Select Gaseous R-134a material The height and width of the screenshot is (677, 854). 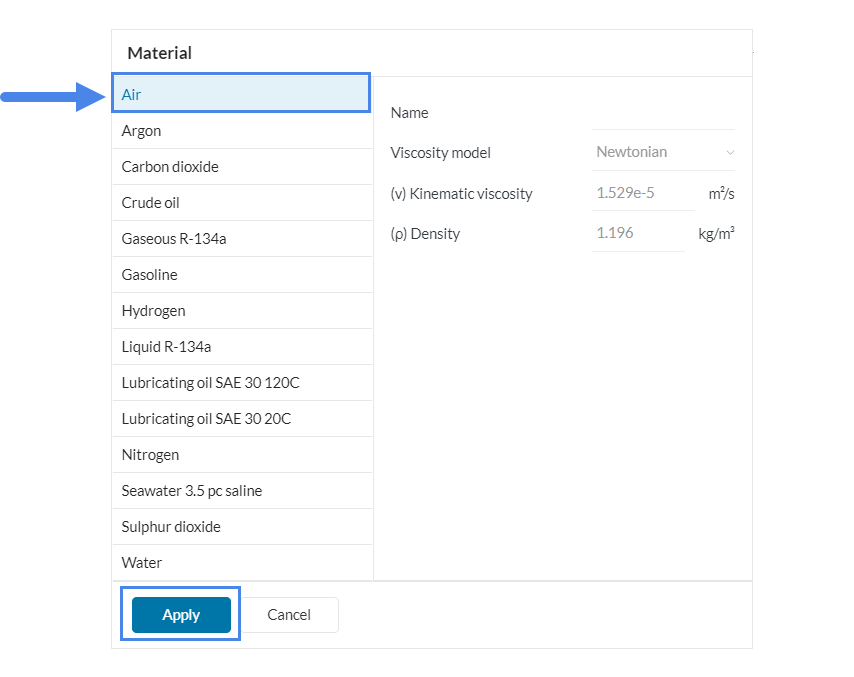tap(240, 239)
